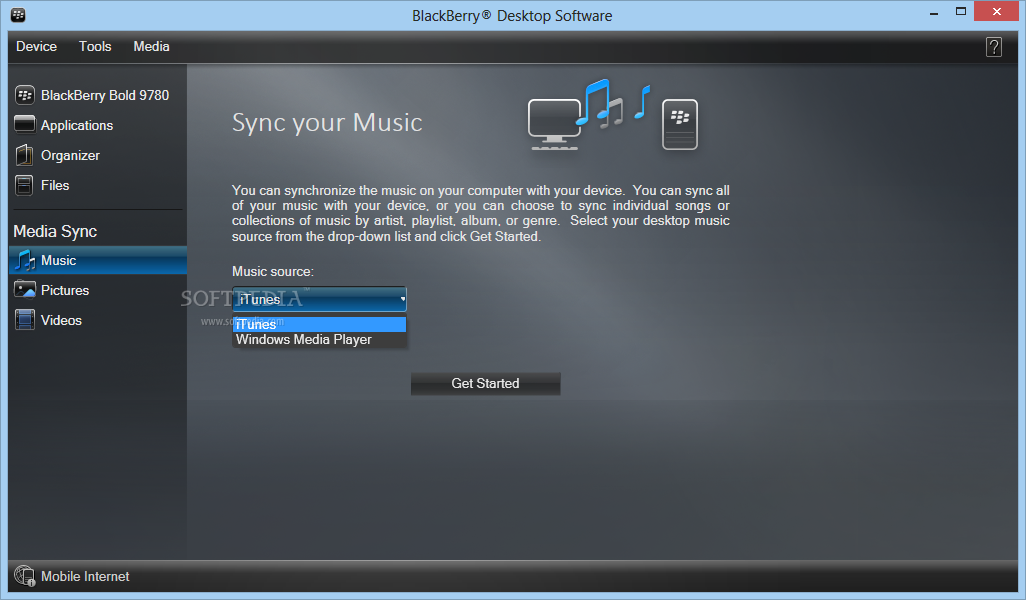
Task: Go to the Organizer label in the sidebar
Action: (70, 155)
